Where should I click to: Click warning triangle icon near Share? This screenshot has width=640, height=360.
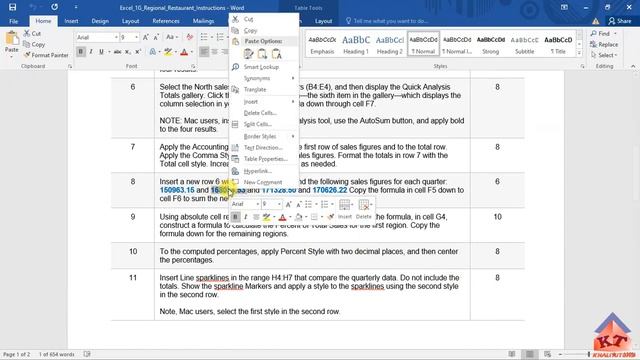click(x=596, y=21)
